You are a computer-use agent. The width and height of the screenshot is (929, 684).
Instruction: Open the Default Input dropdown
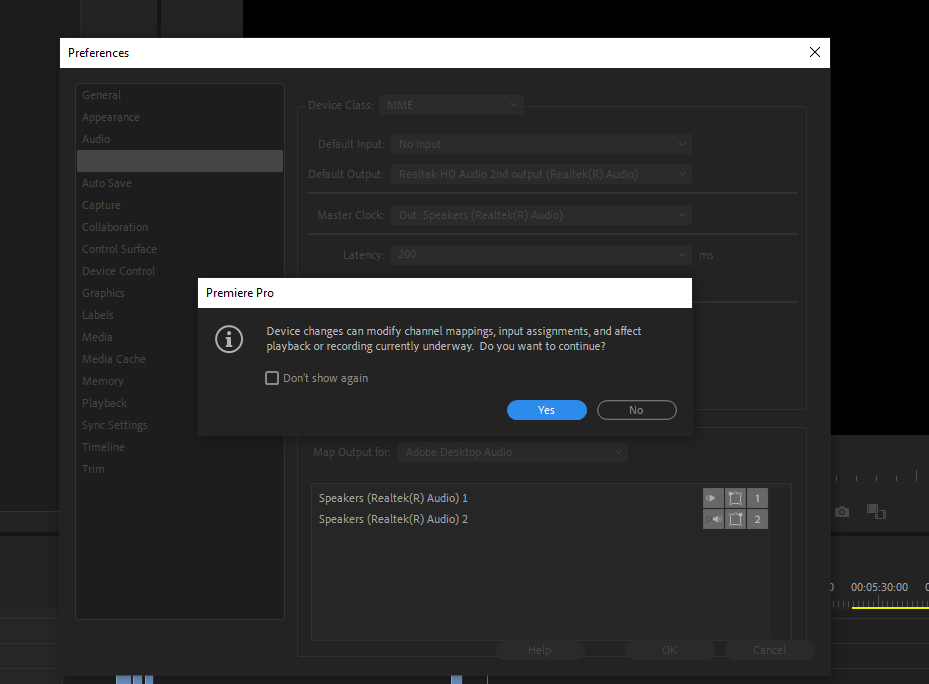pyautogui.click(x=541, y=144)
